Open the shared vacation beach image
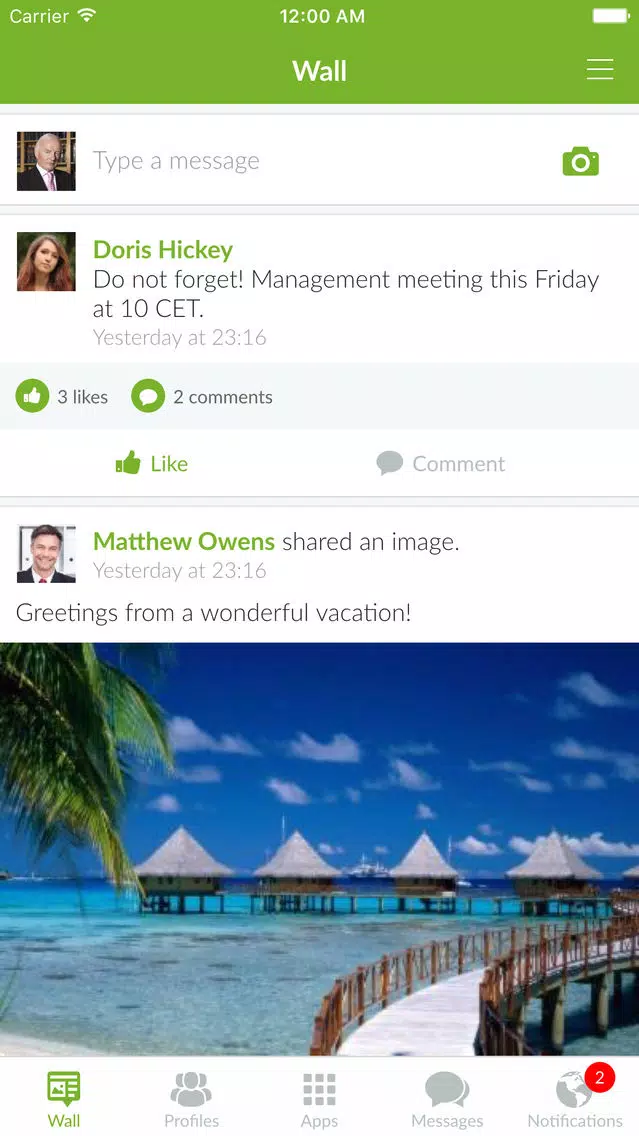Image resolution: width=639 pixels, height=1136 pixels. coord(320,849)
